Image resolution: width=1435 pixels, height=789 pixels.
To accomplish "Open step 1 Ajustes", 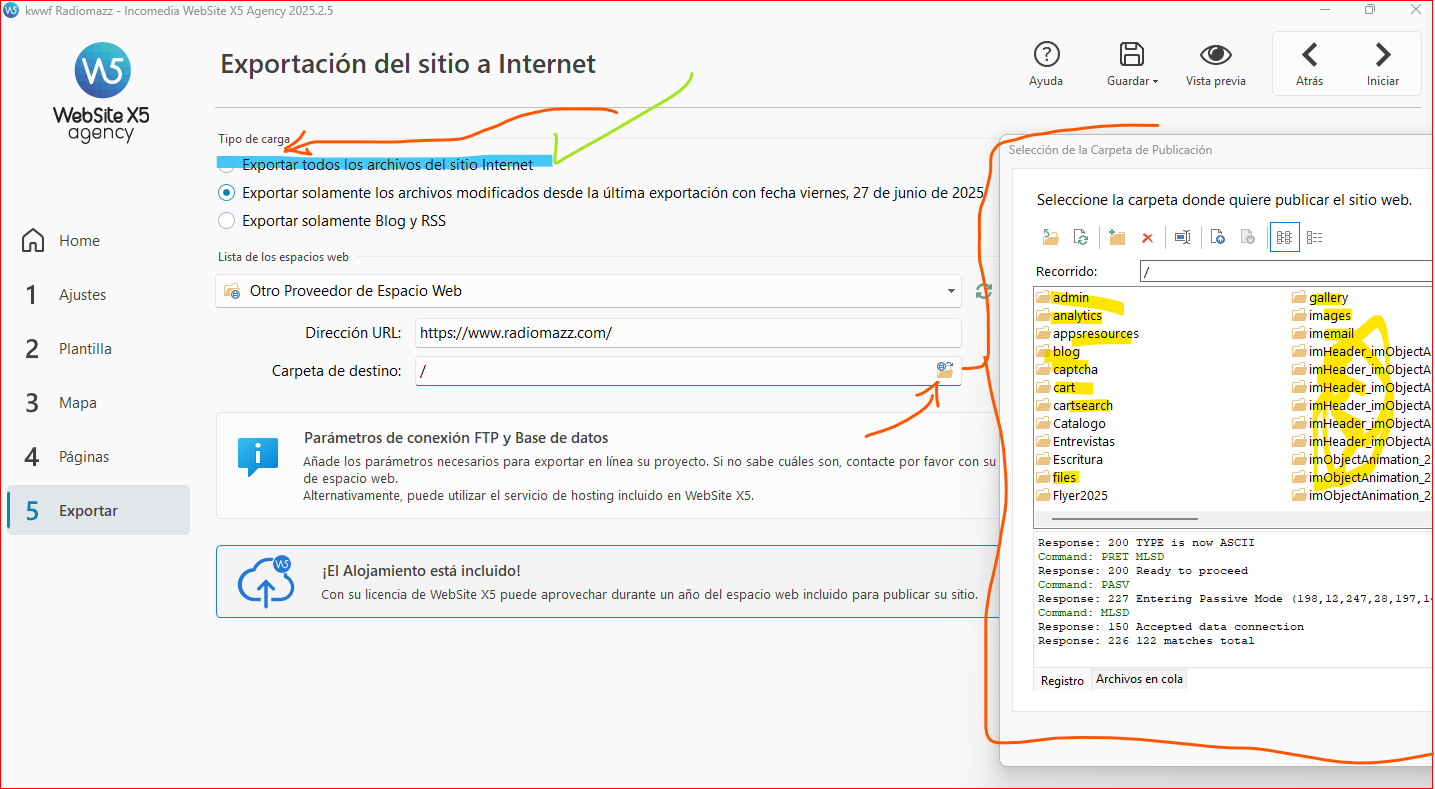I will 98,295.
